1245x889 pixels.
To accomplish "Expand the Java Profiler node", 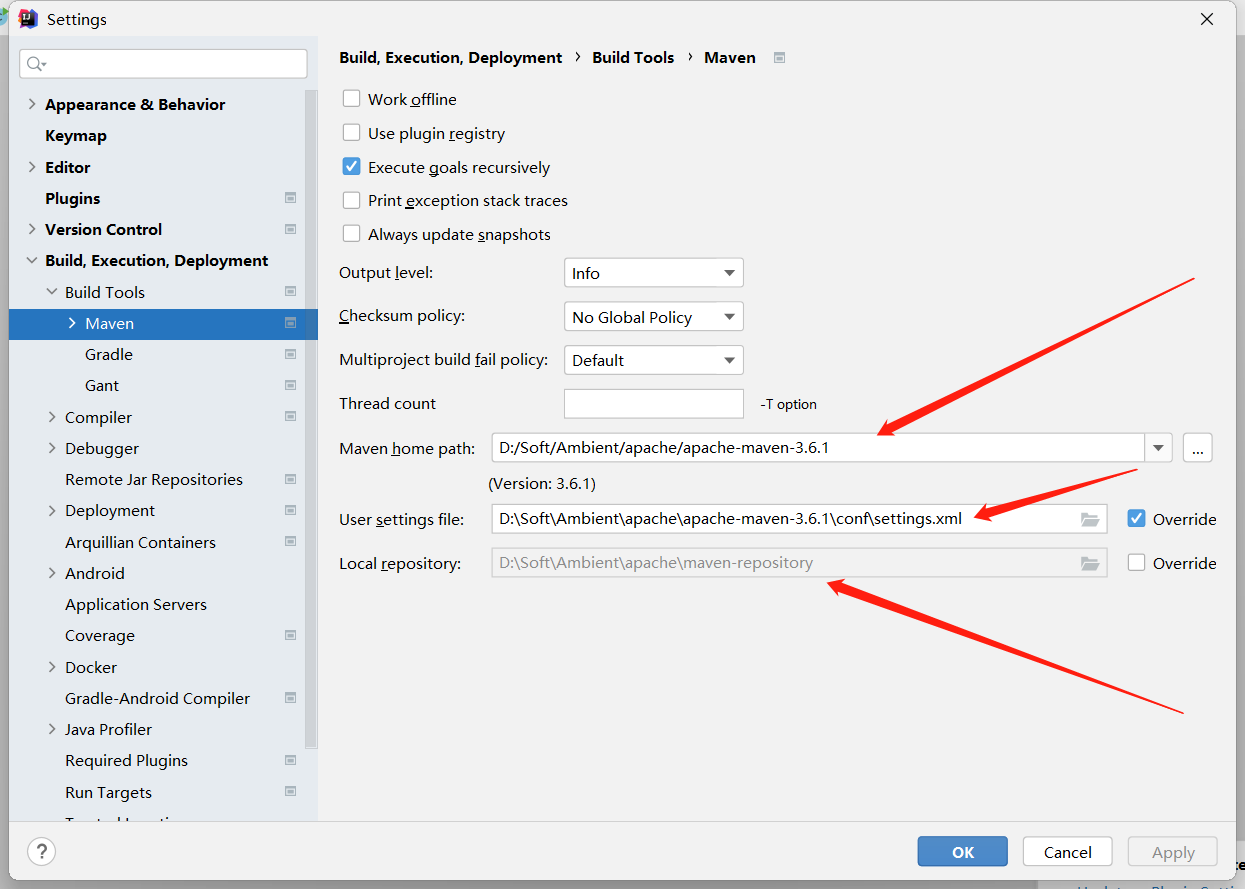I will (52, 729).
